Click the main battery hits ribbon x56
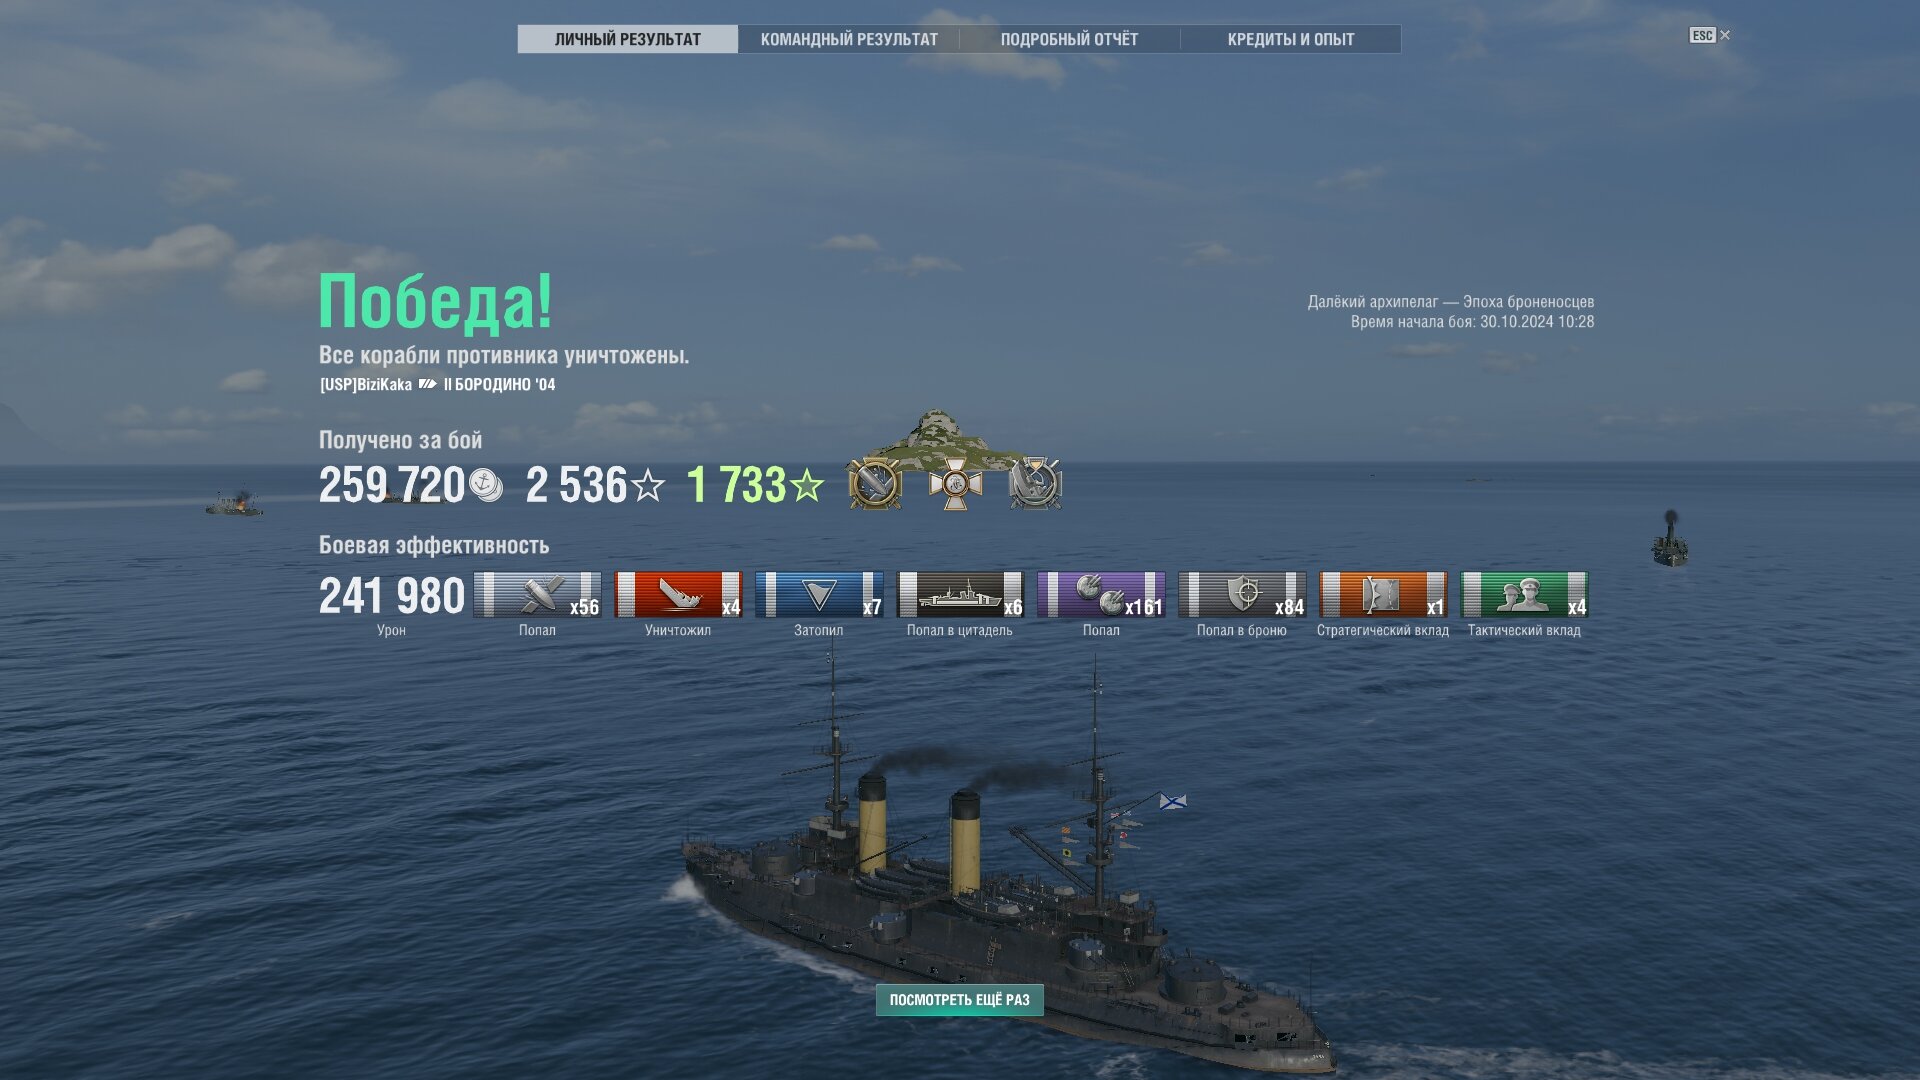Viewport: 1920px width, 1080px height. pyautogui.click(x=538, y=595)
